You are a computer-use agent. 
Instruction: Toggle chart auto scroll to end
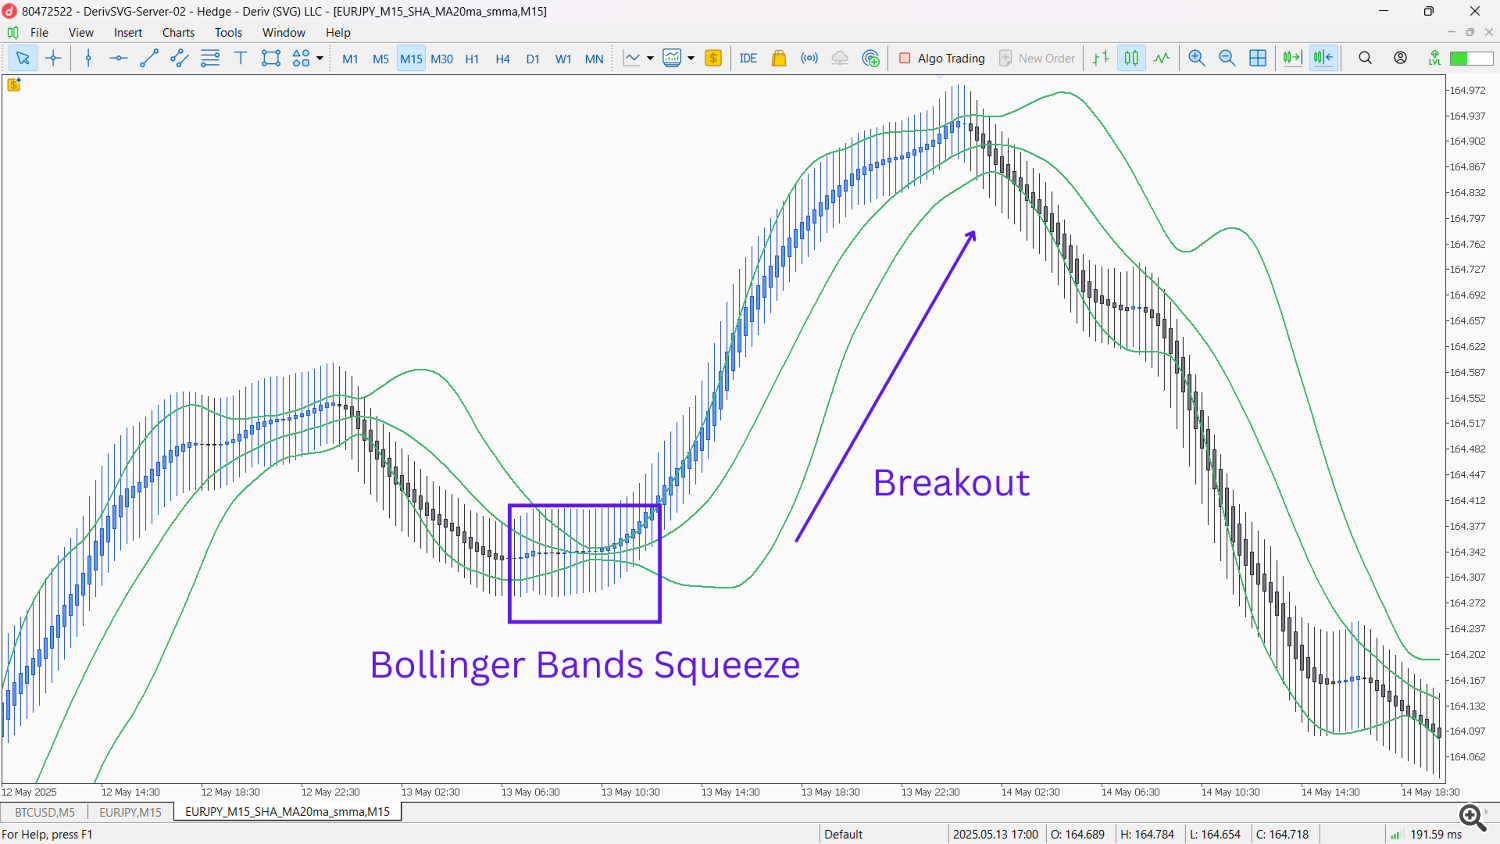click(1292, 58)
